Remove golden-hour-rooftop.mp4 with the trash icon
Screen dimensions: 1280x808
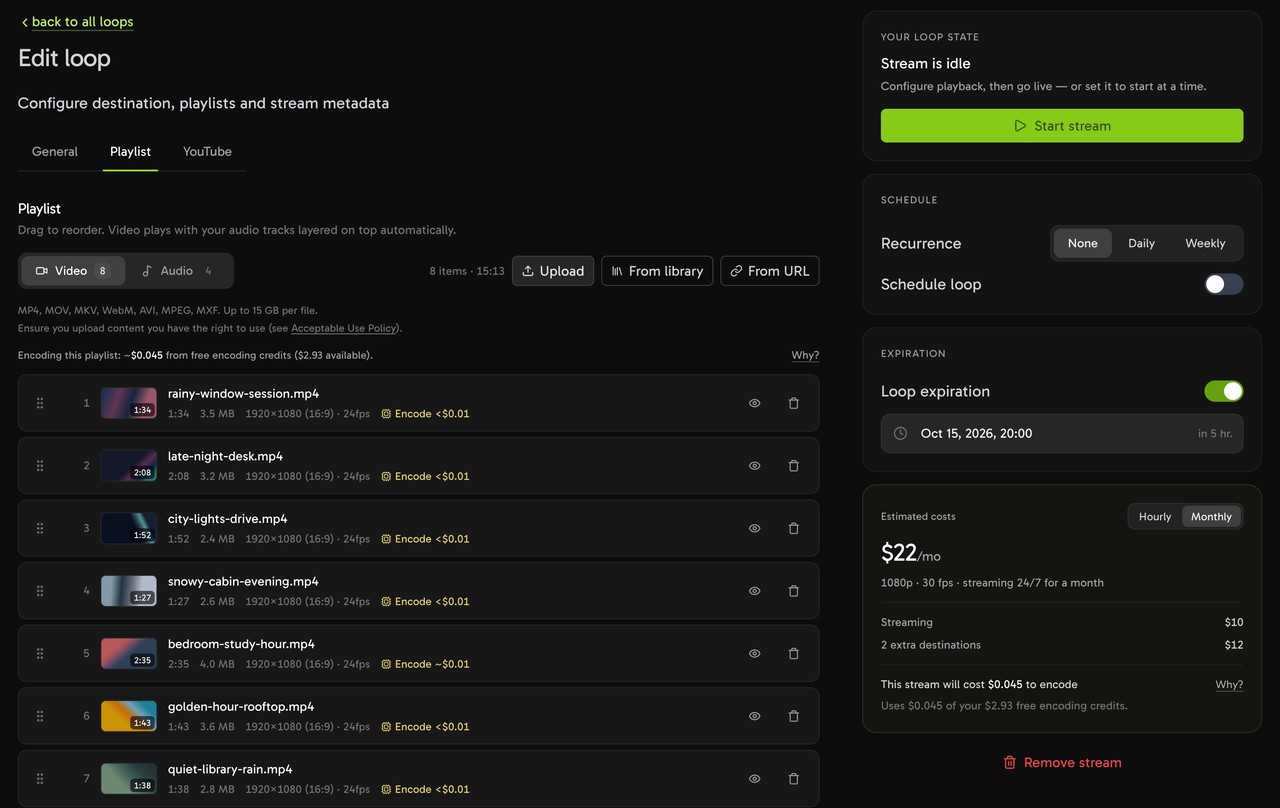click(x=794, y=716)
